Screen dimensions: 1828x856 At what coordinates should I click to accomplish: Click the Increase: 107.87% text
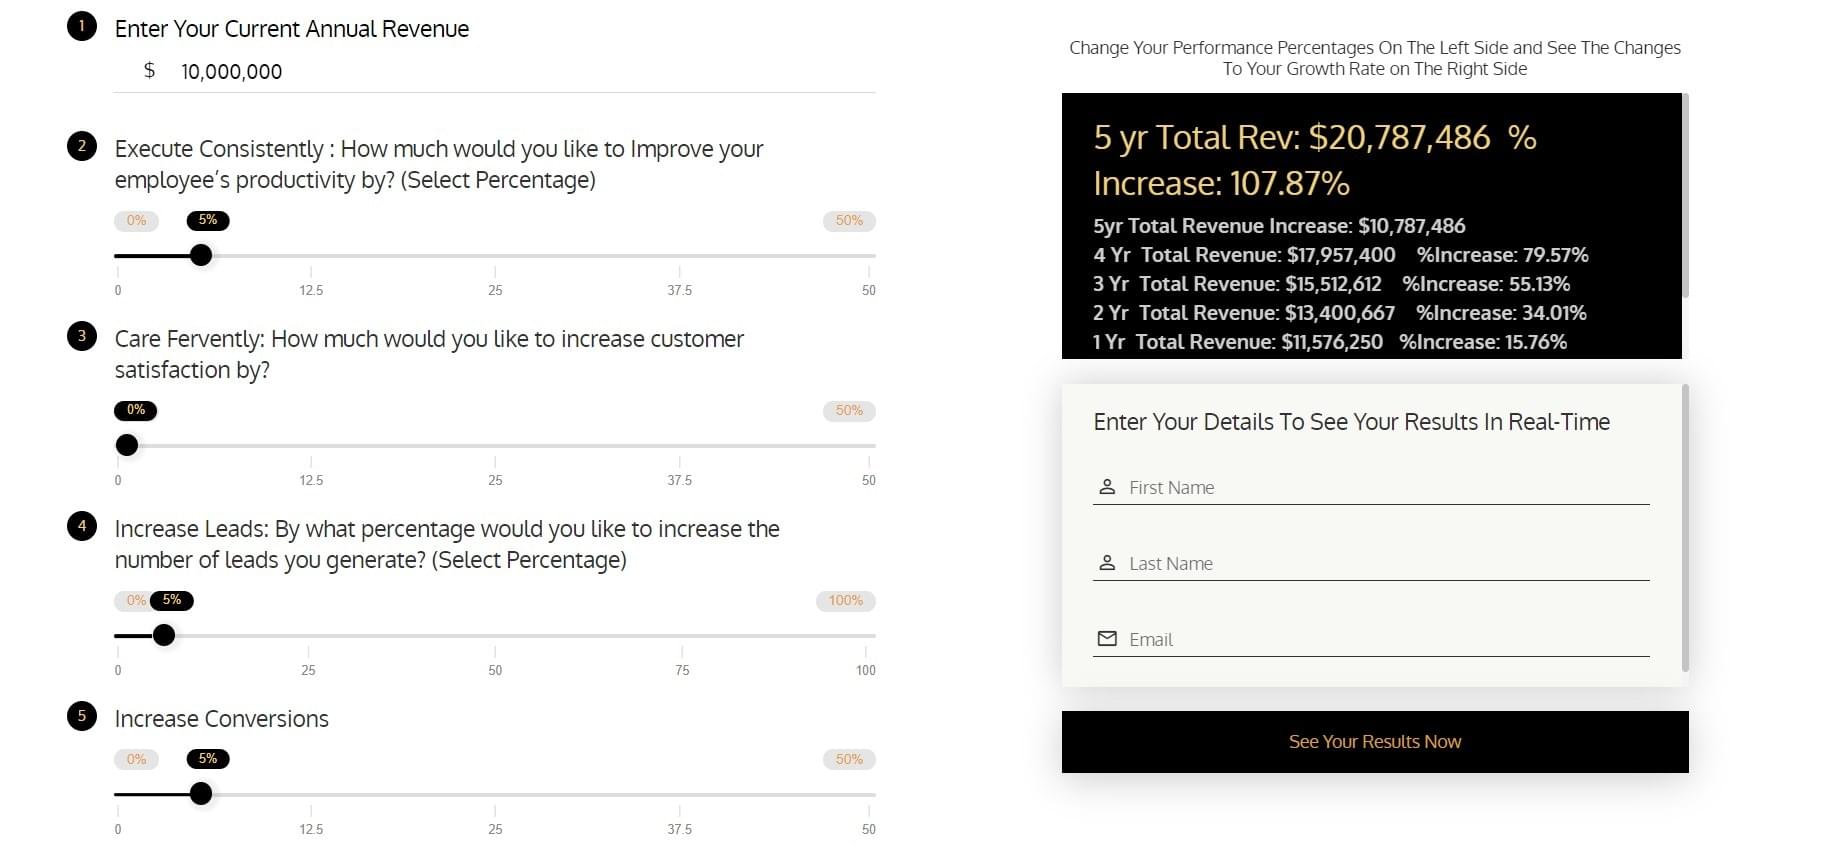coord(1221,184)
